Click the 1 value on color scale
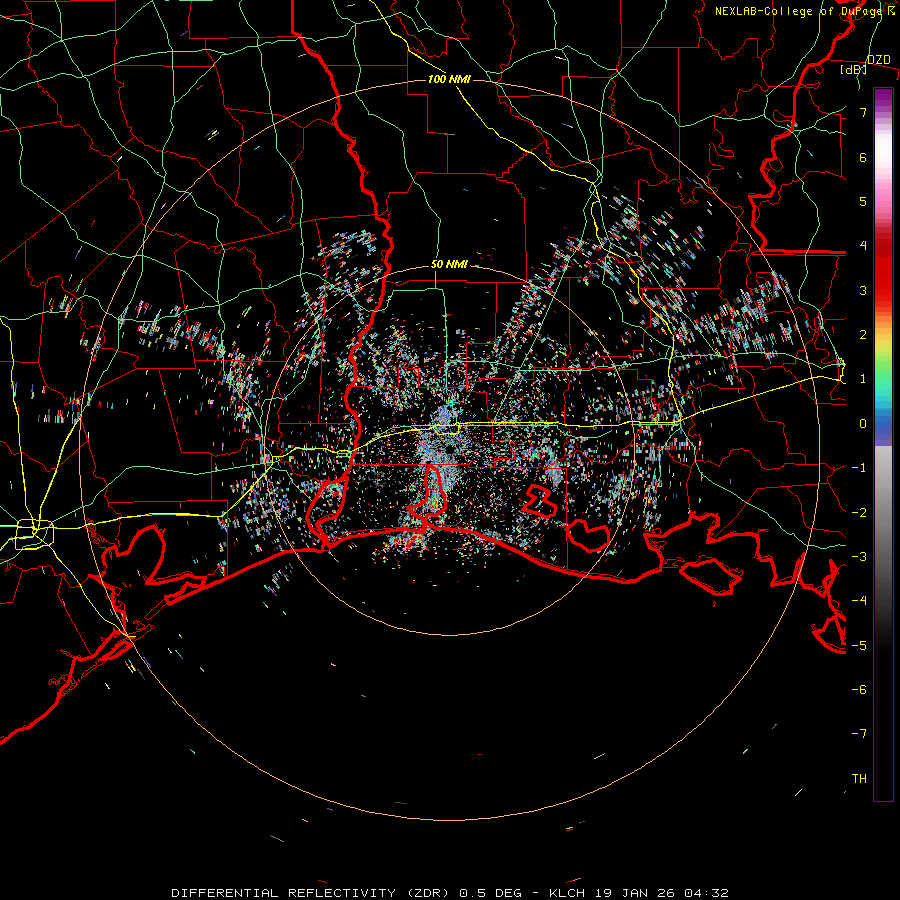900x900 pixels. pos(863,379)
